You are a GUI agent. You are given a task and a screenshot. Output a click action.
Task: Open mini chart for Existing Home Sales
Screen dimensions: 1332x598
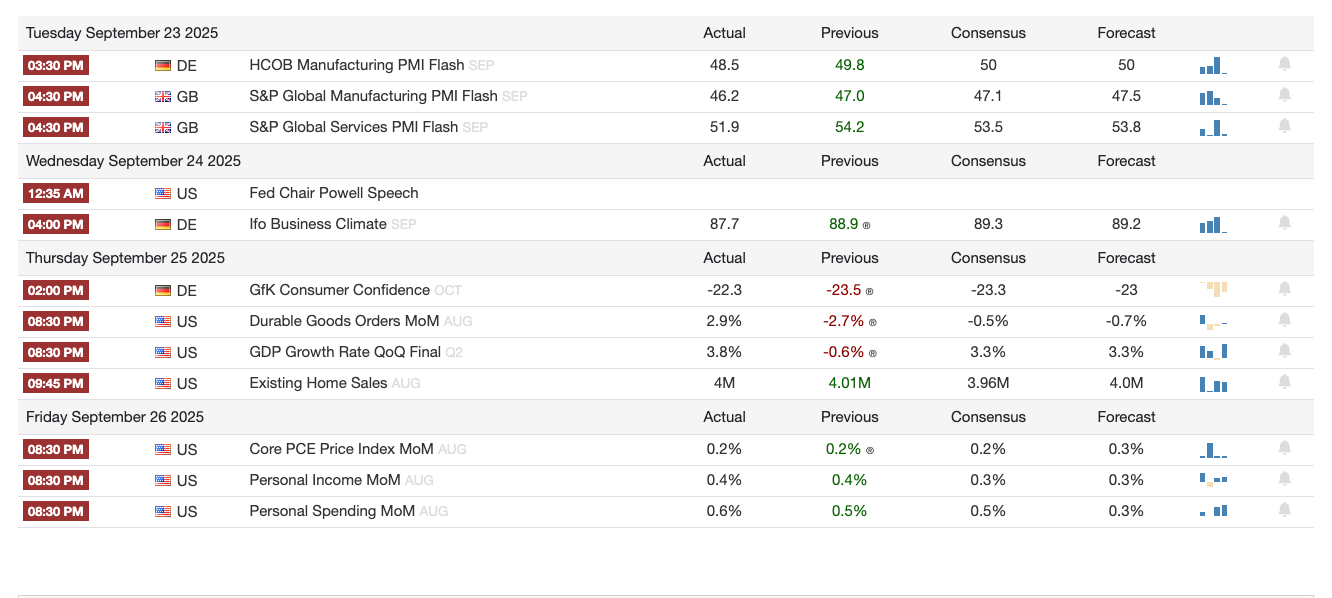pyautogui.click(x=1213, y=384)
